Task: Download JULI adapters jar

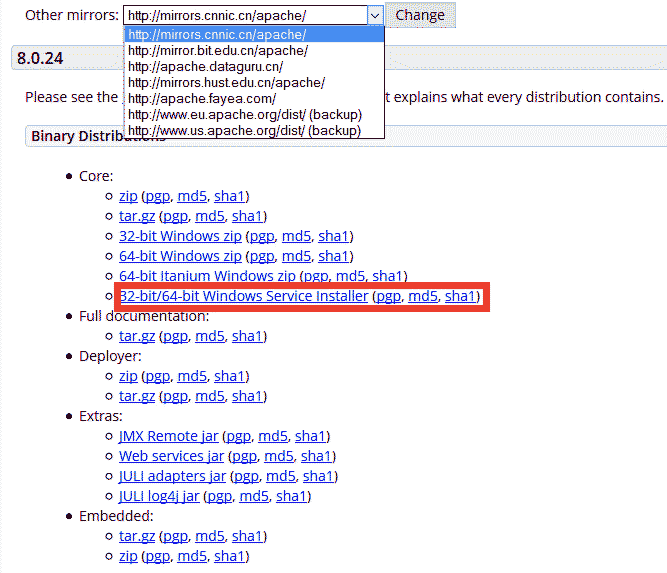Action: [172, 476]
